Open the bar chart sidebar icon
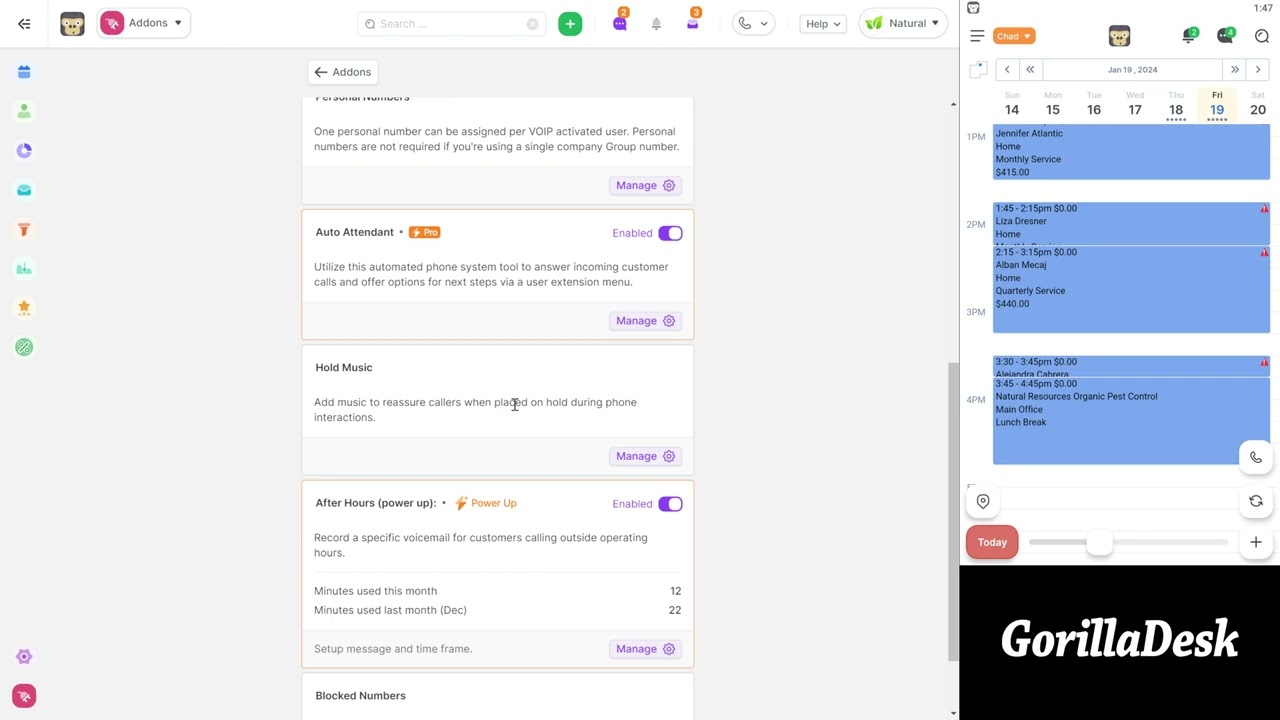The height and width of the screenshot is (720, 1280). 24,268
